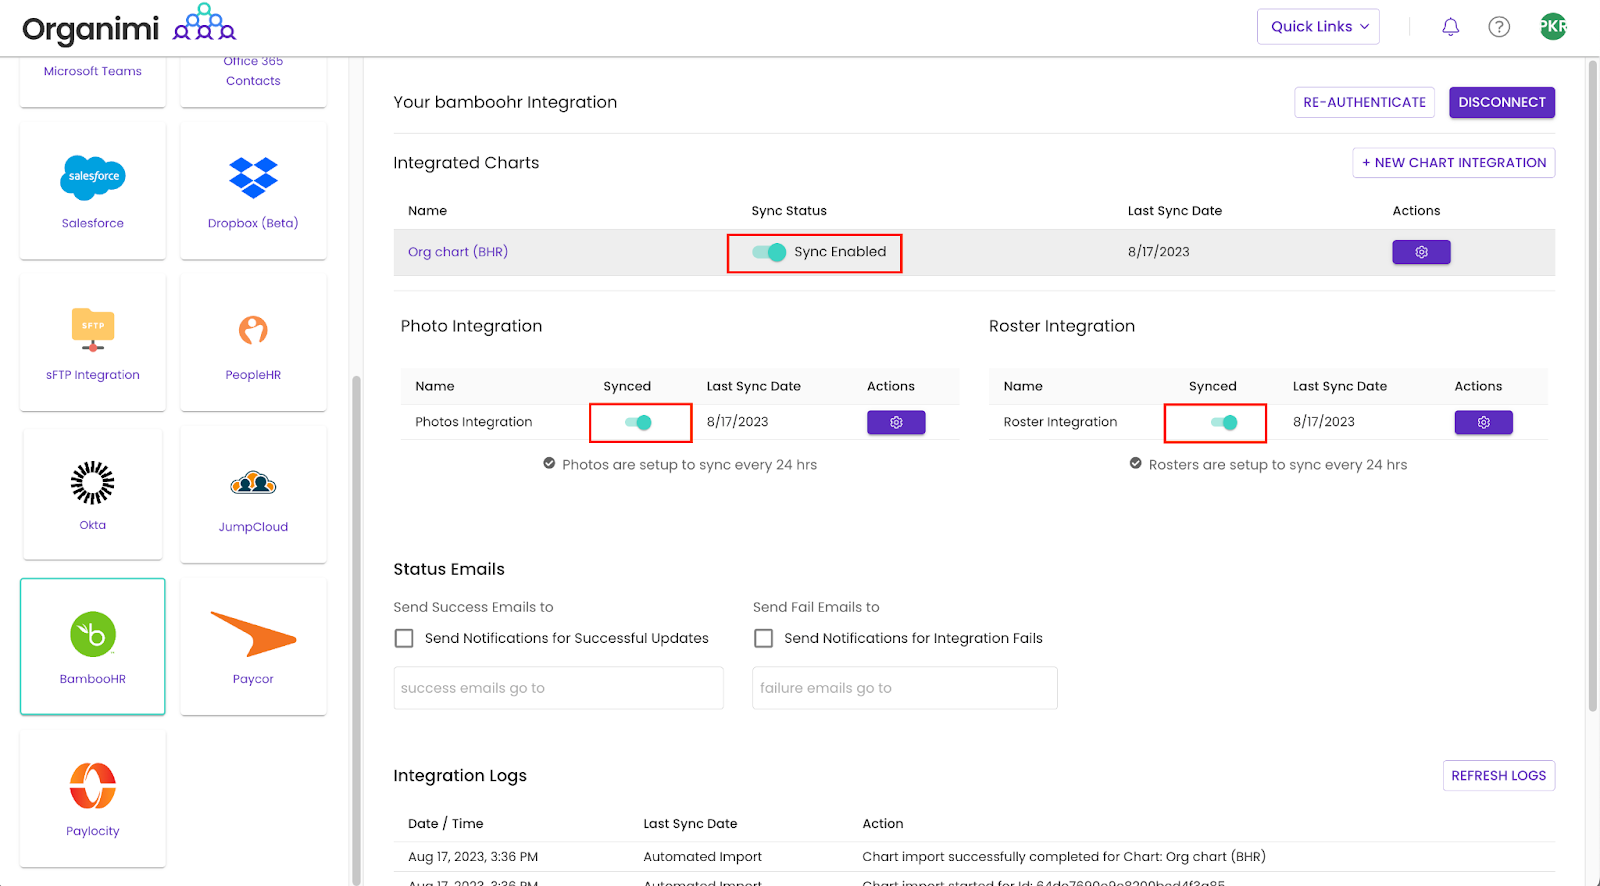Select the sFTP Integration folder icon
Image resolution: width=1600 pixels, height=886 pixels.
click(93, 330)
